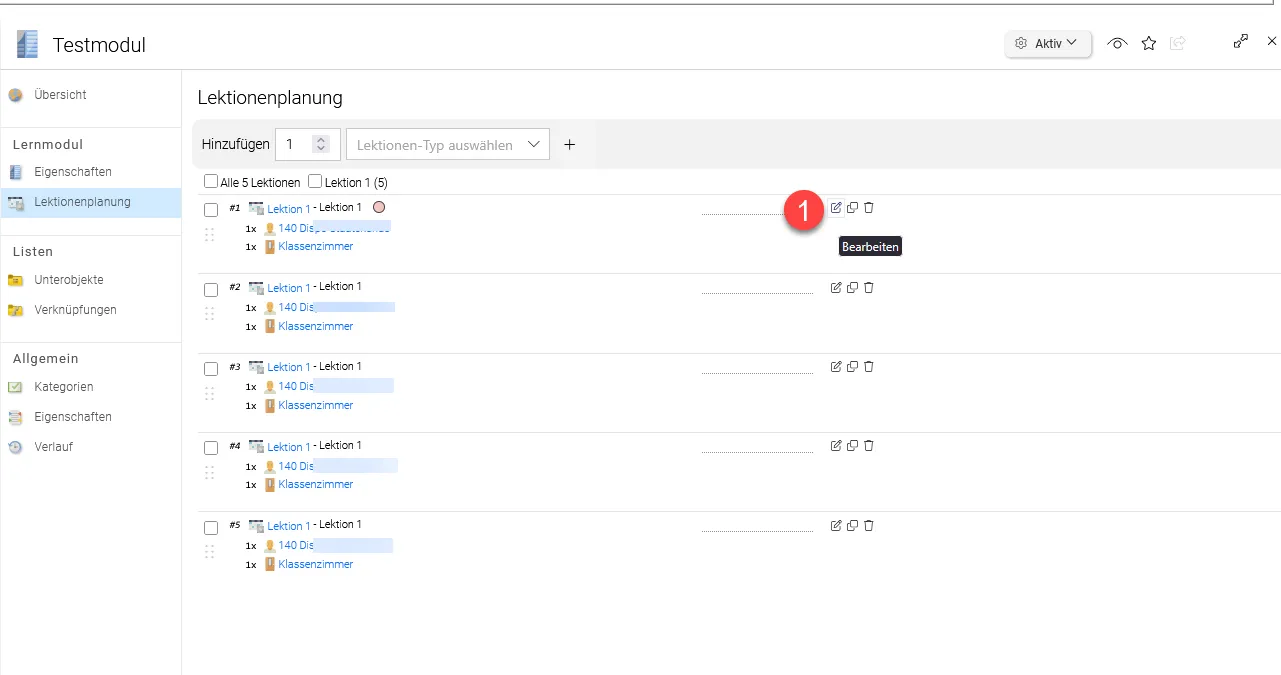Open the Aktiv status dropdown
The image size is (1281, 675).
click(x=1048, y=44)
